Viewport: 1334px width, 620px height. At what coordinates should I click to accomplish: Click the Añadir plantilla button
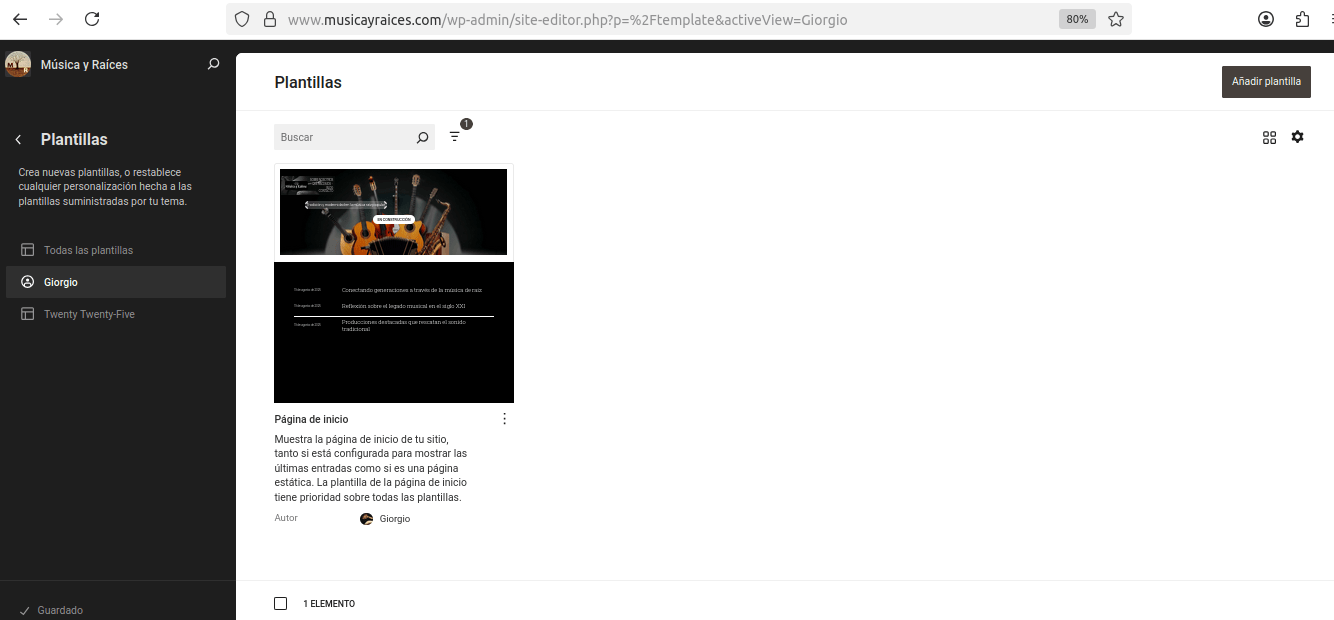click(1266, 82)
